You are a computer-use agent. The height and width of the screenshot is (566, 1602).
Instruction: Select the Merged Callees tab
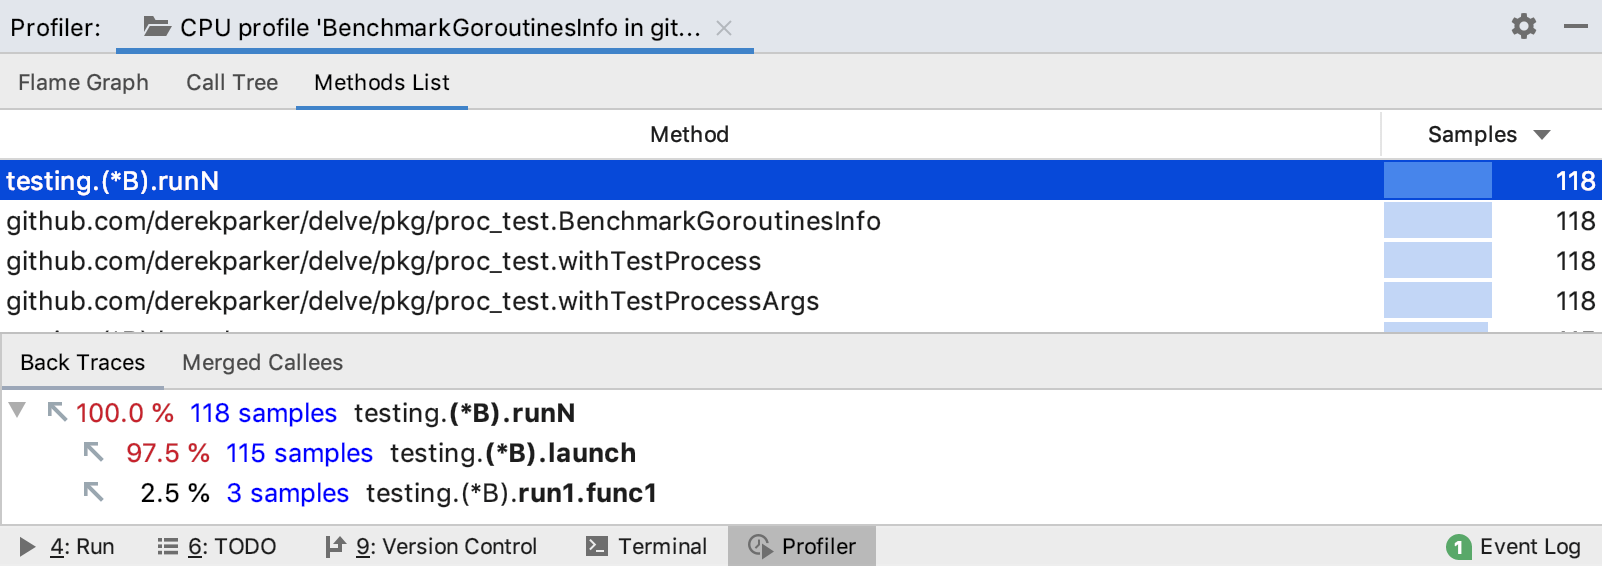tap(262, 362)
